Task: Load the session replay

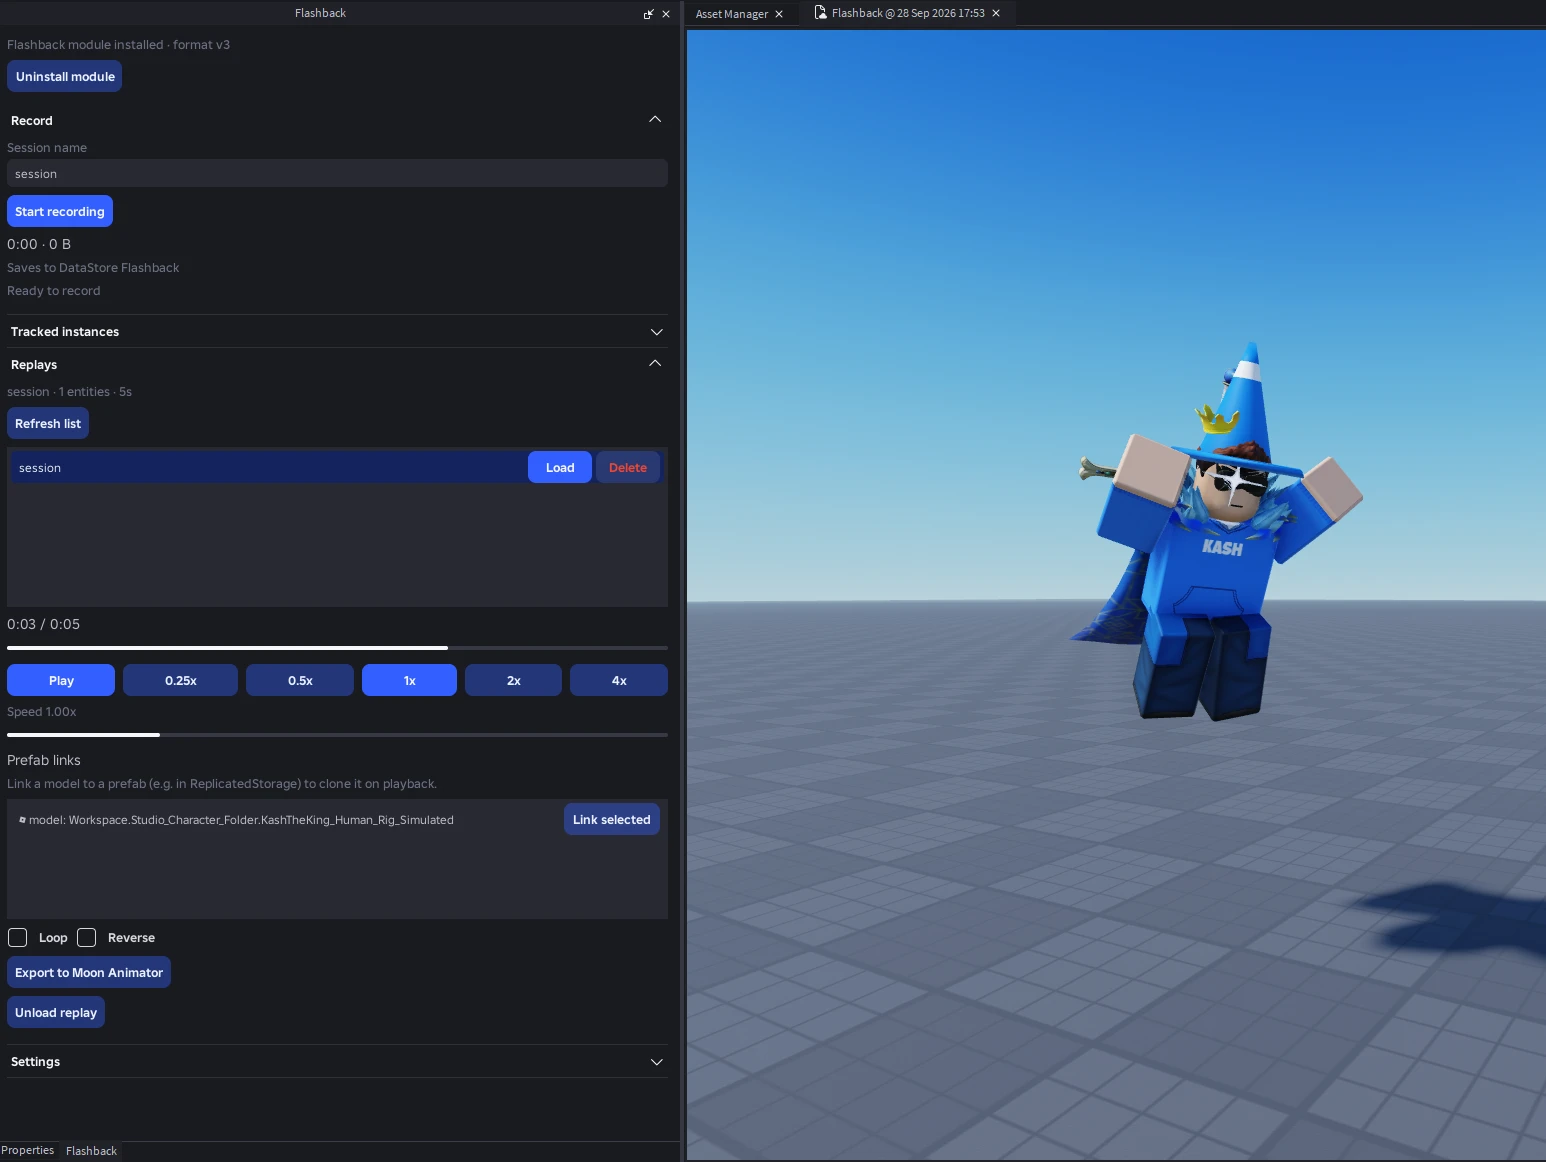Action: [x=560, y=467]
